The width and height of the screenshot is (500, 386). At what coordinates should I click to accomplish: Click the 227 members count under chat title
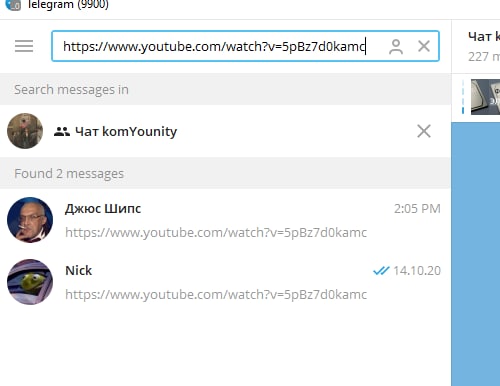484,57
